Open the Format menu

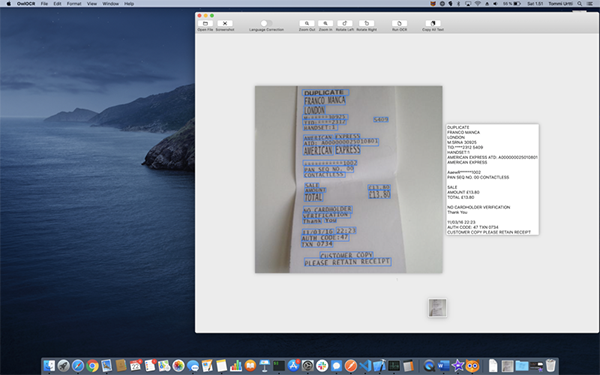[x=74, y=3]
